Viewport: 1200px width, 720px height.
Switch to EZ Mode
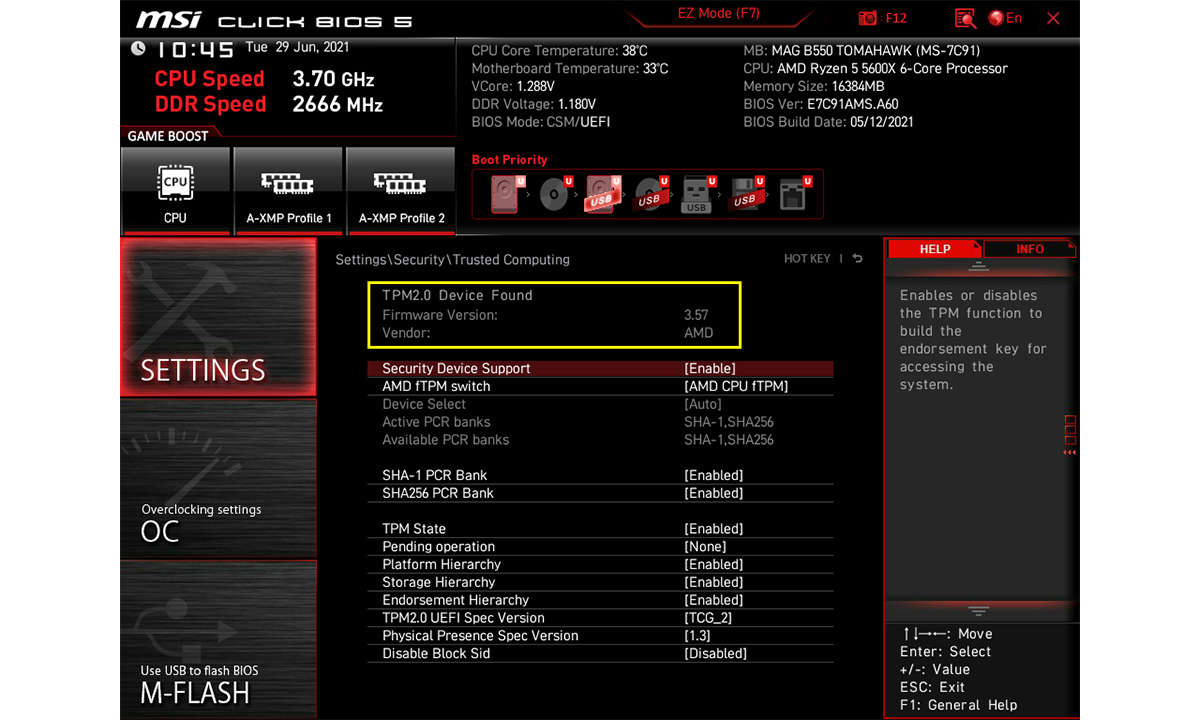[718, 13]
